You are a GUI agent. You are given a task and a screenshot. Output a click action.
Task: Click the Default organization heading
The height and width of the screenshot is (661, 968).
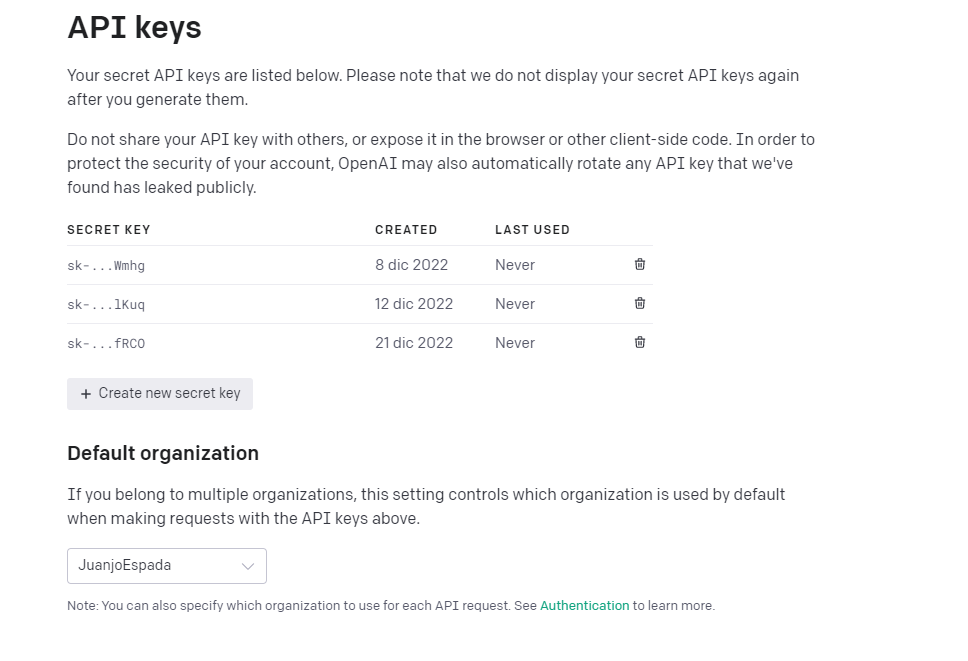(163, 453)
